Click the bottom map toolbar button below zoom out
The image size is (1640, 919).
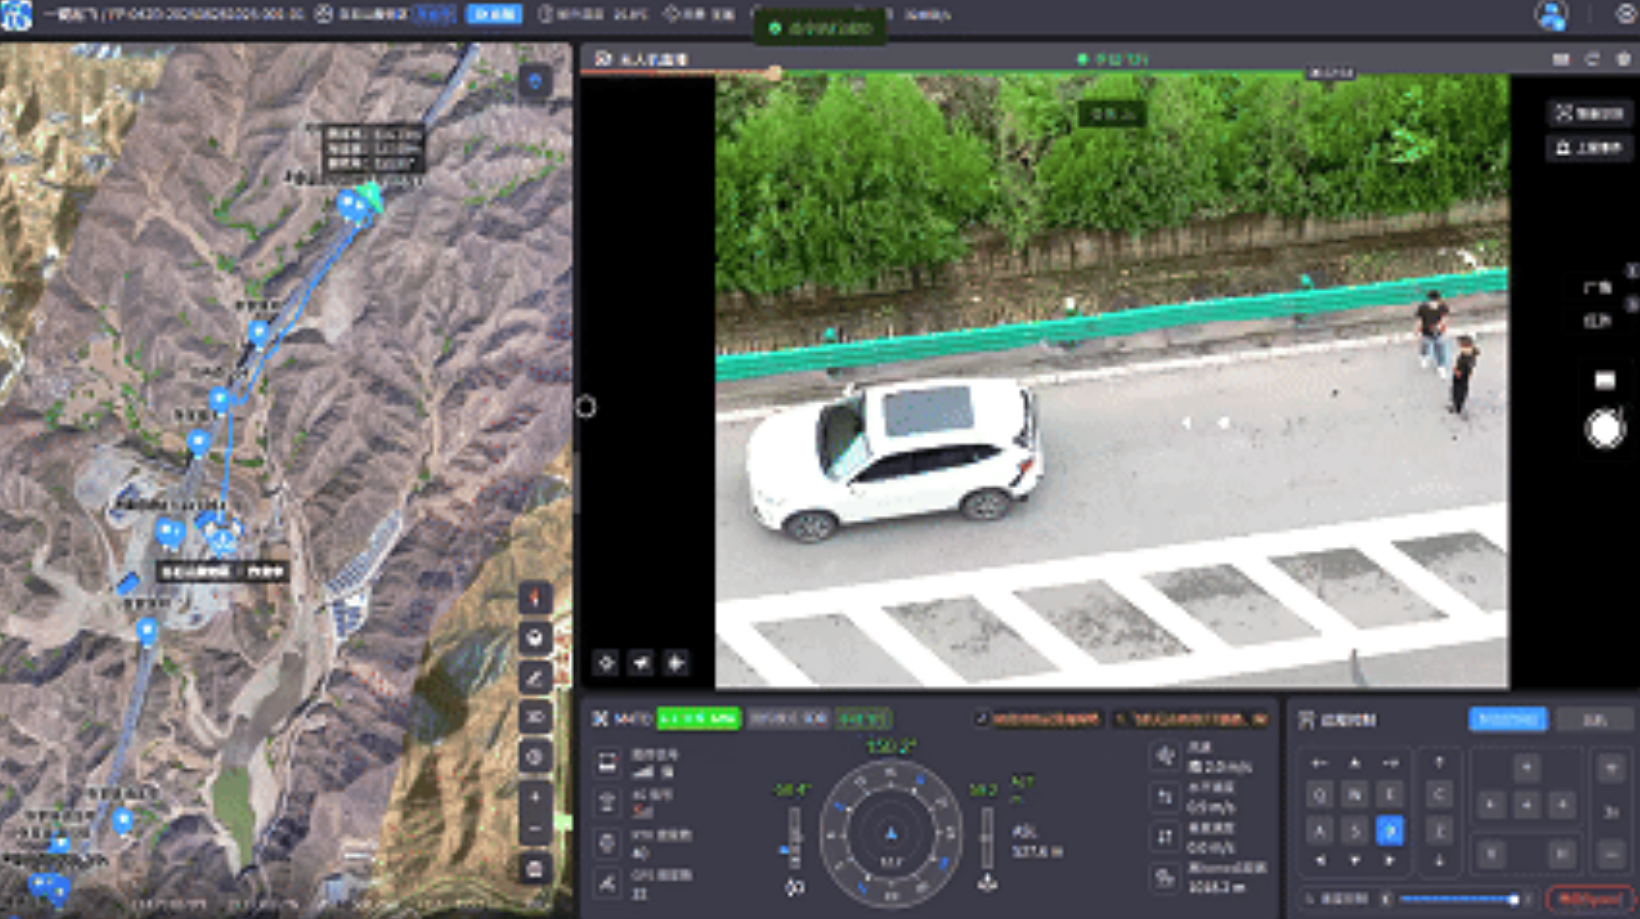tap(535, 868)
